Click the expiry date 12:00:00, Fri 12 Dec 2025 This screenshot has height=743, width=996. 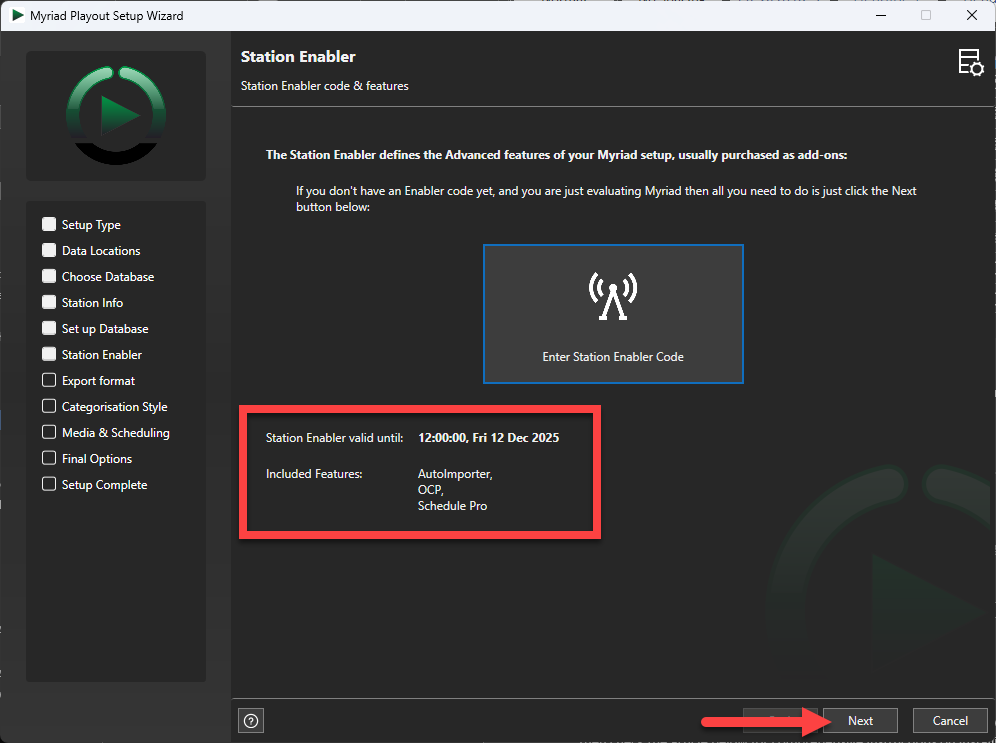pos(488,438)
